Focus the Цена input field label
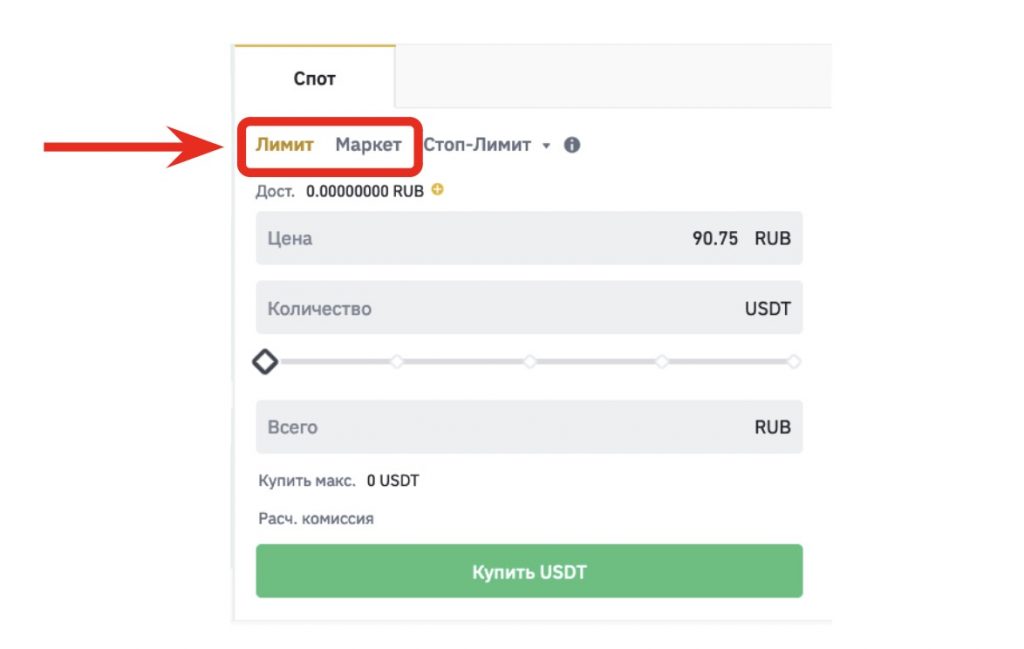1024x649 pixels. click(290, 239)
